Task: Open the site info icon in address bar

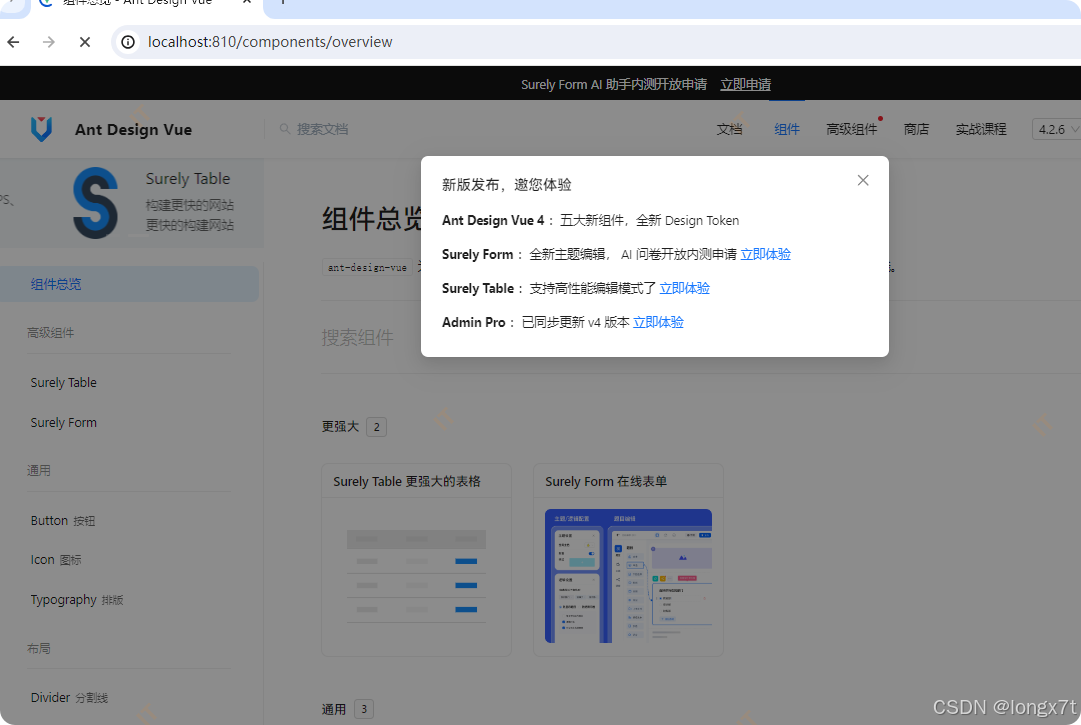Action: click(x=128, y=42)
